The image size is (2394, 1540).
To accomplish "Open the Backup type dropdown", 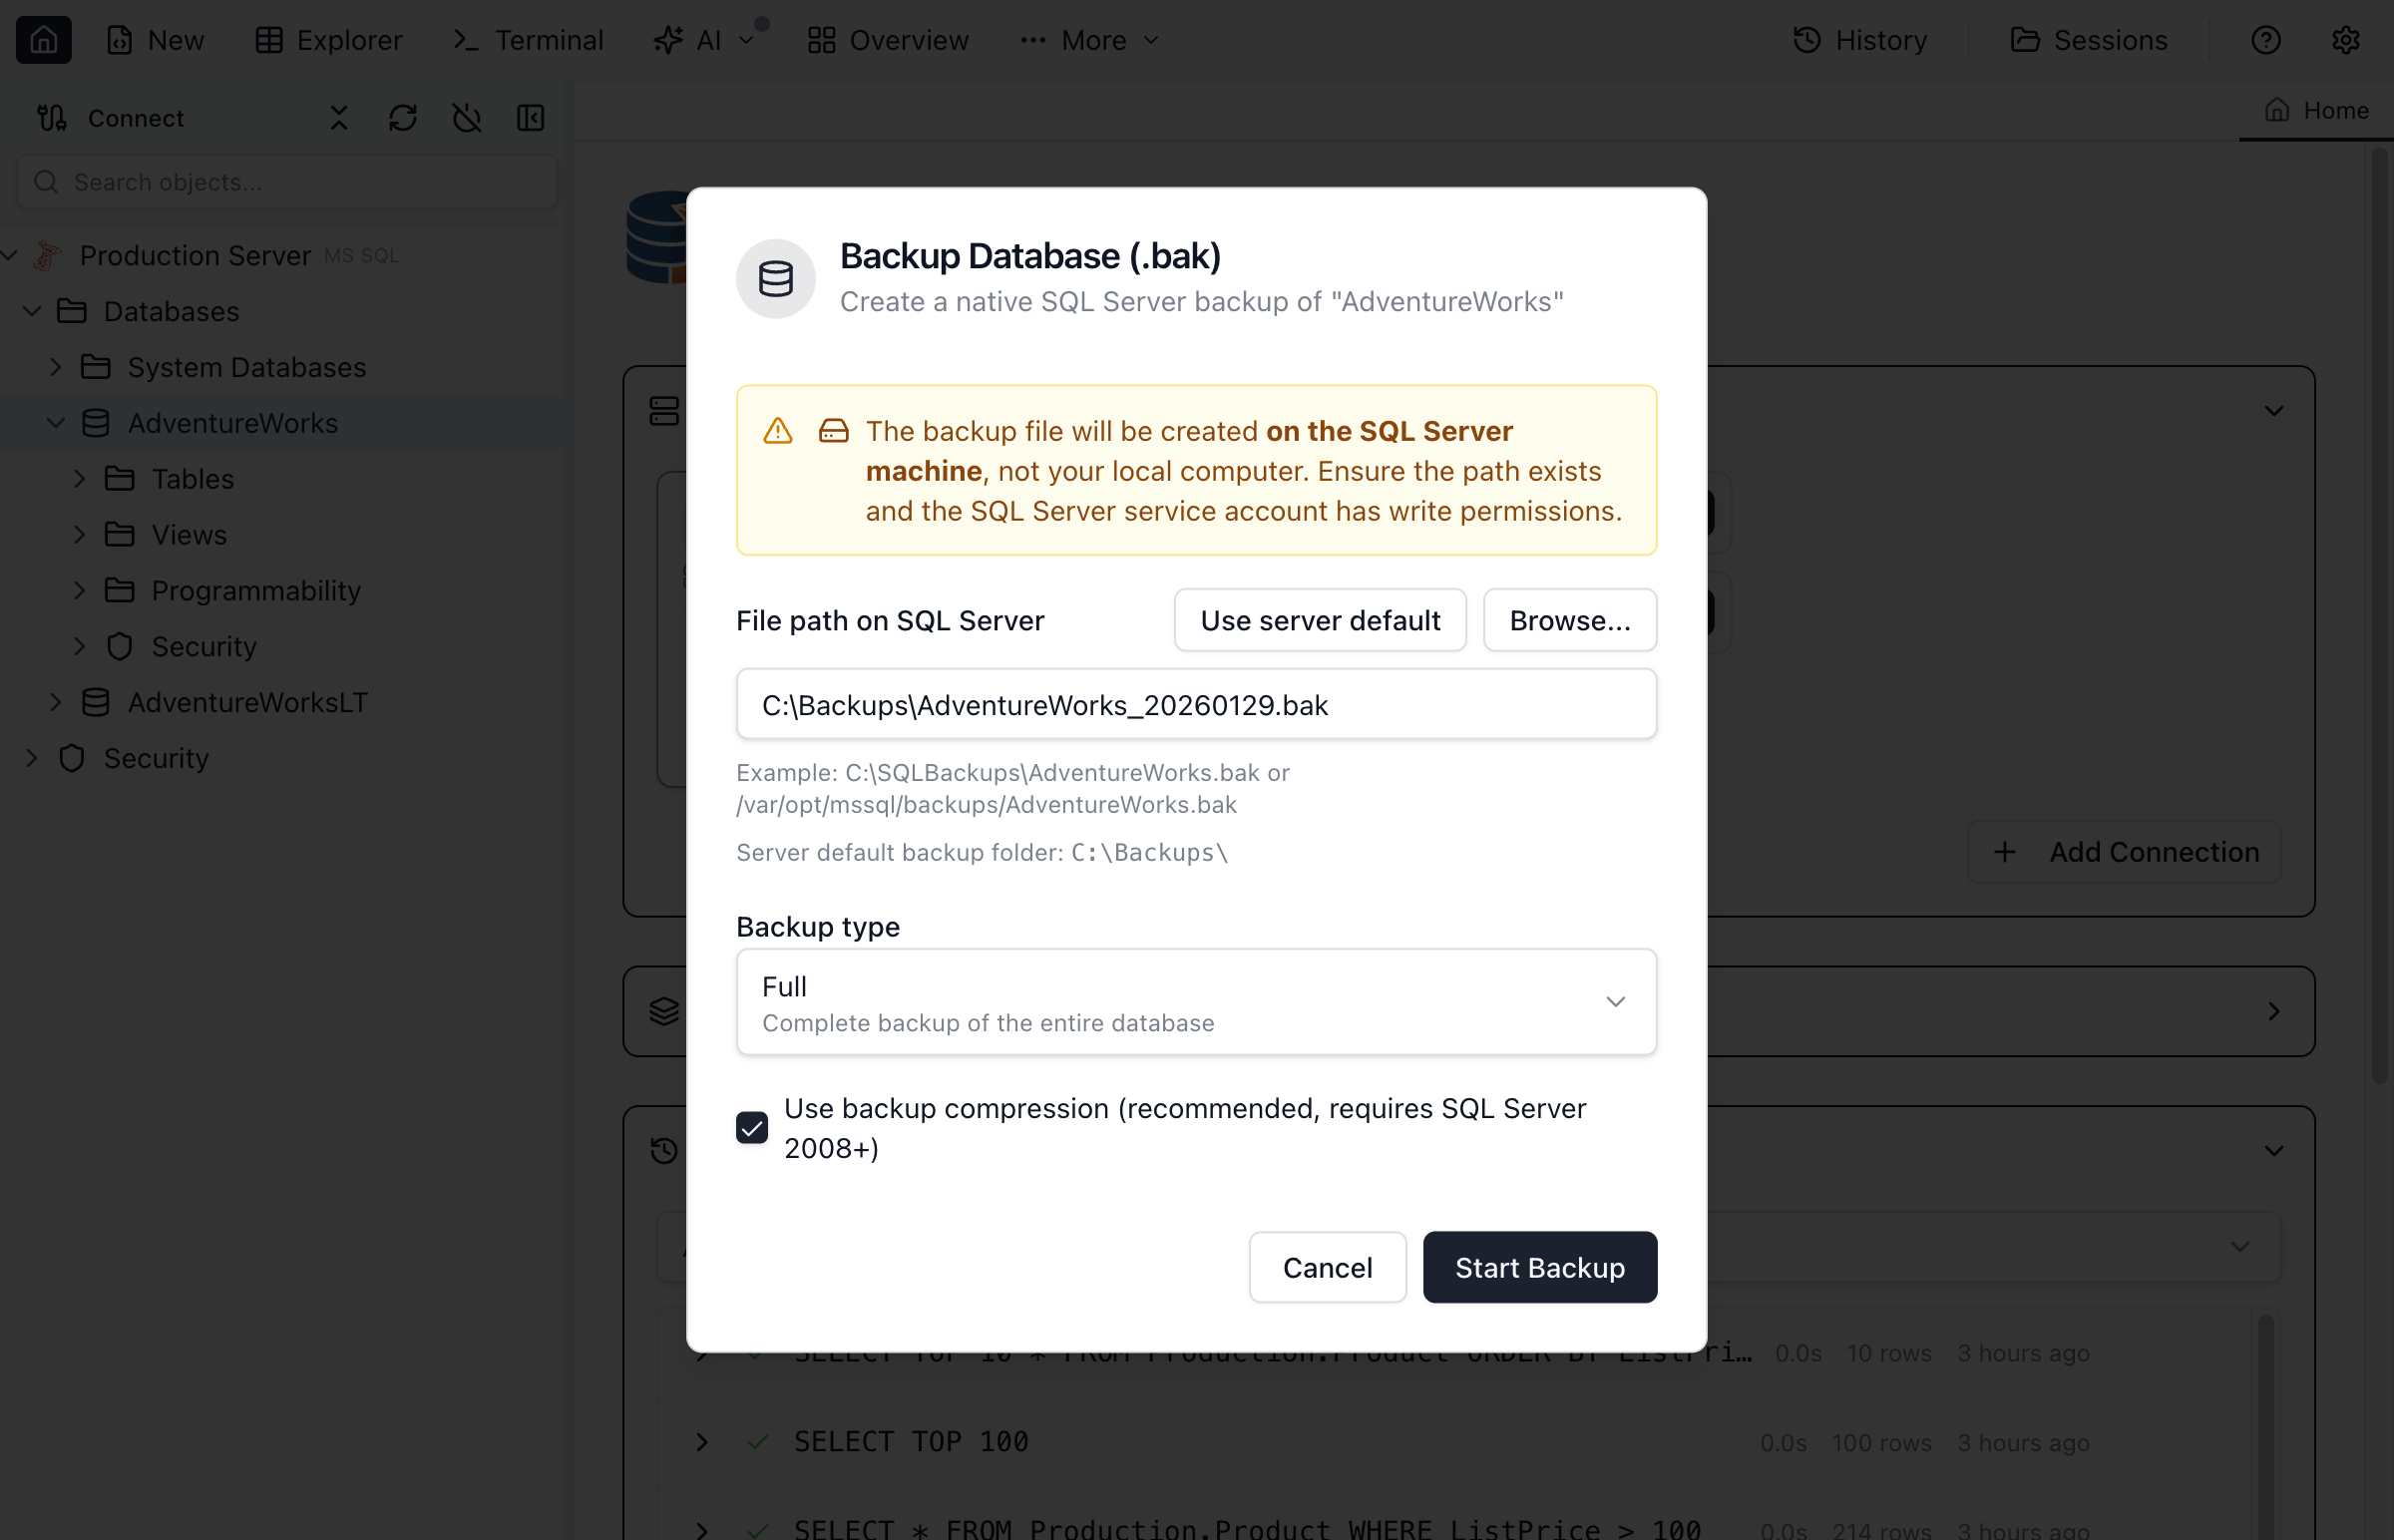I will 1196,1002.
